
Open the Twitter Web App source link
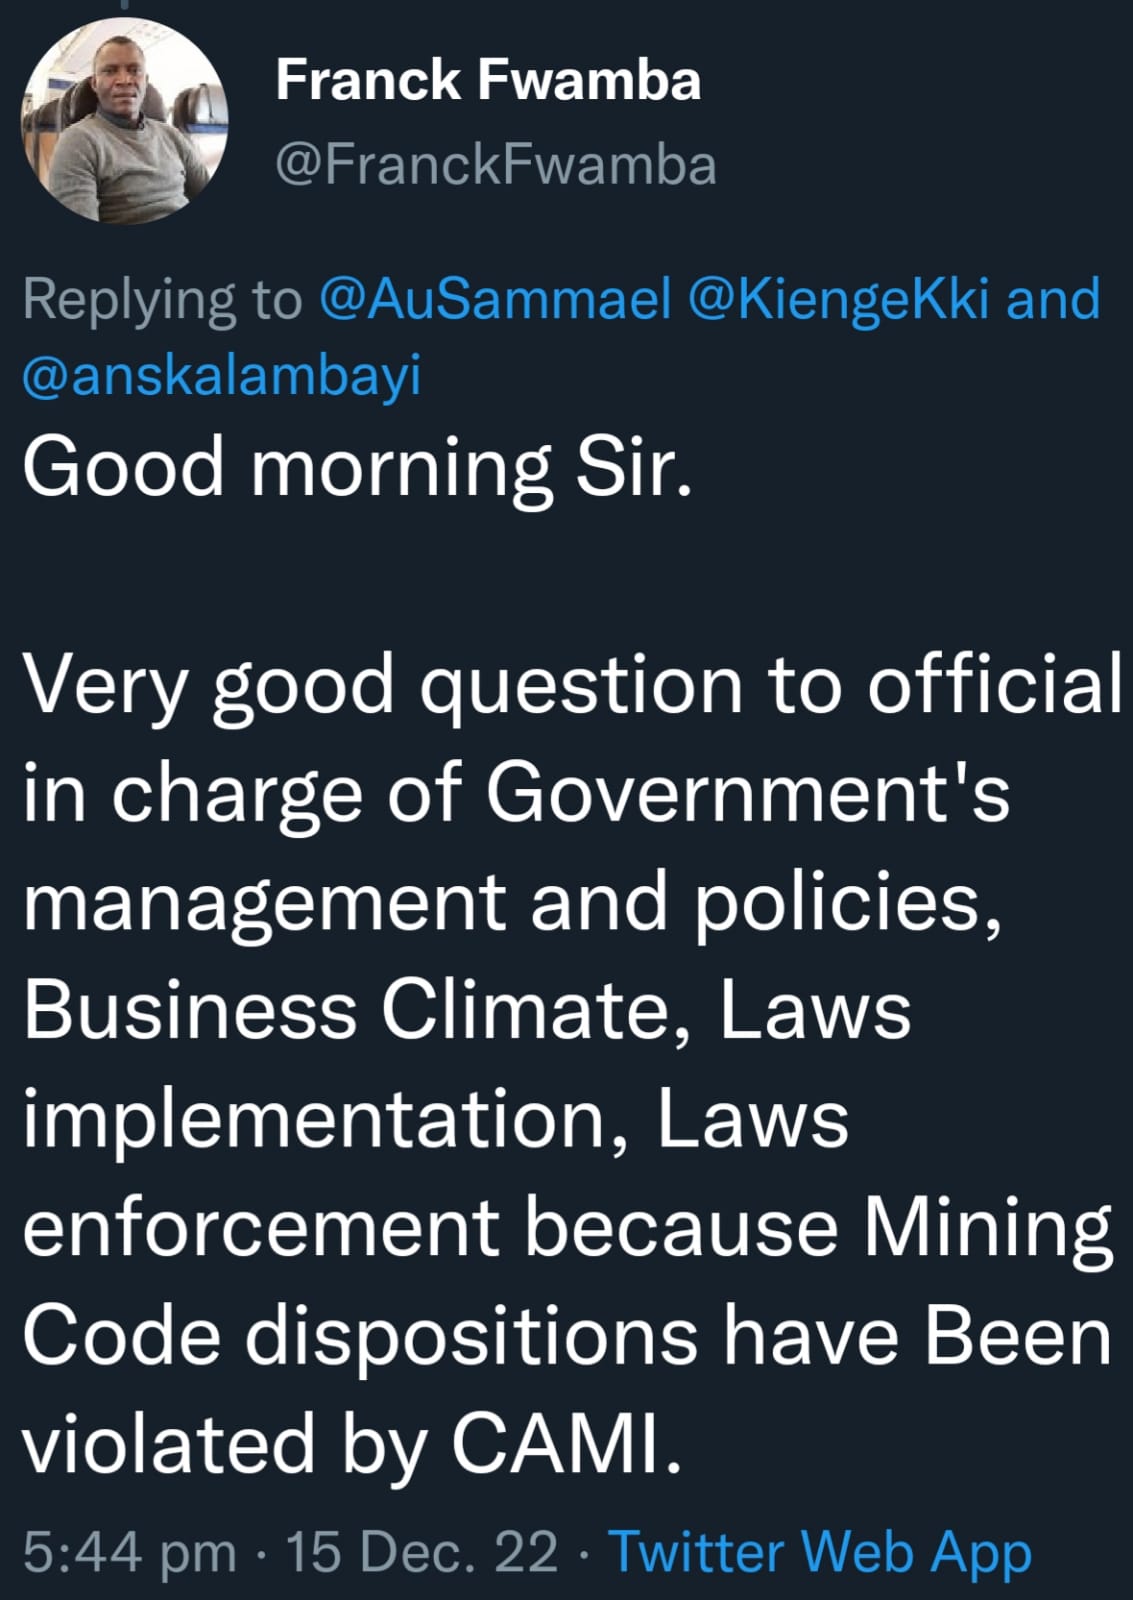click(820, 1552)
